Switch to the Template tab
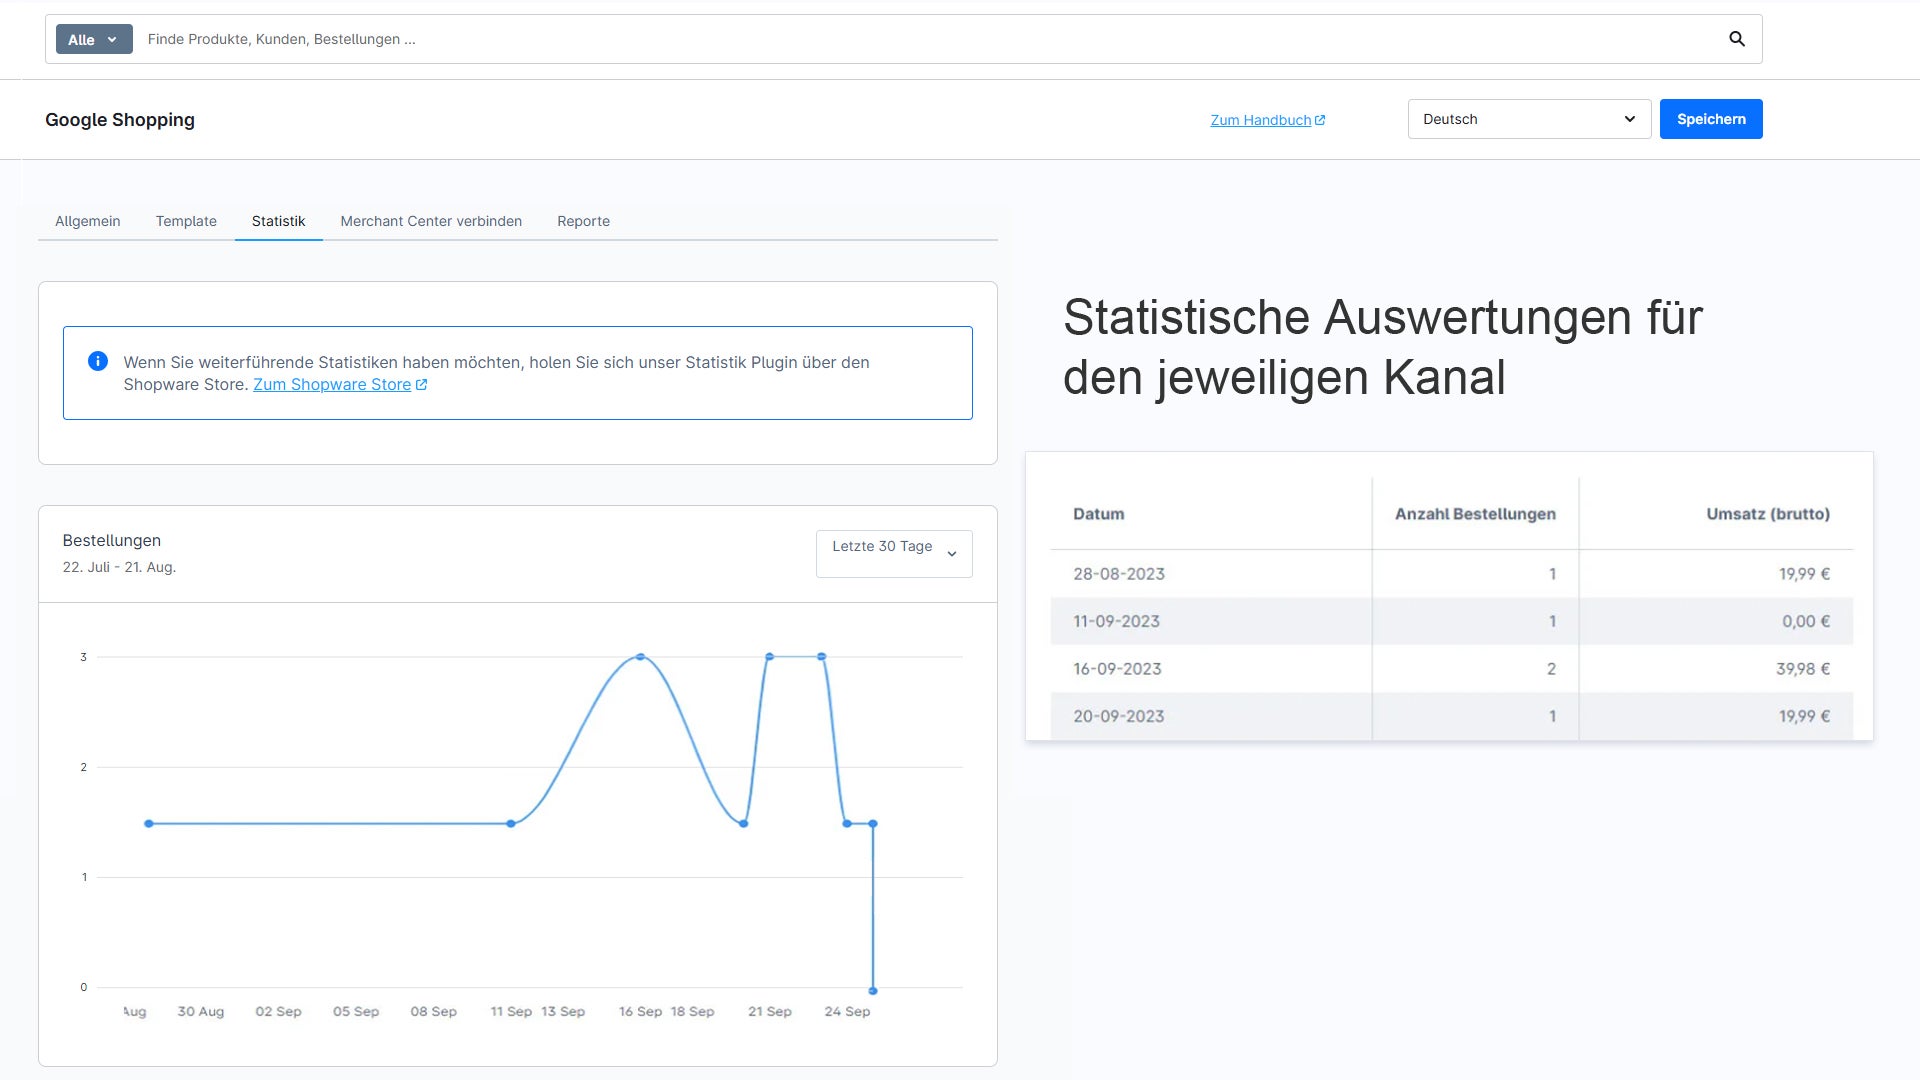This screenshot has height=1080, width=1920. (x=186, y=221)
